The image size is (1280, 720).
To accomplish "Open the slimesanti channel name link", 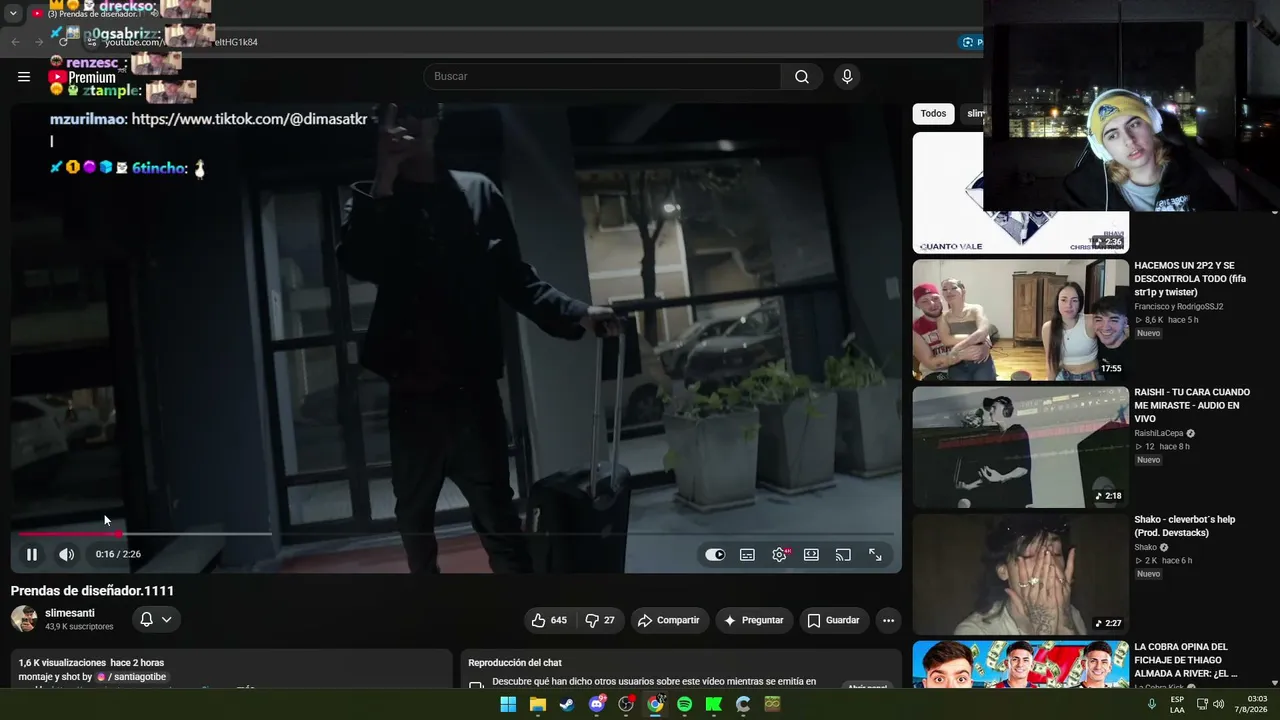I will (x=70, y=613).
